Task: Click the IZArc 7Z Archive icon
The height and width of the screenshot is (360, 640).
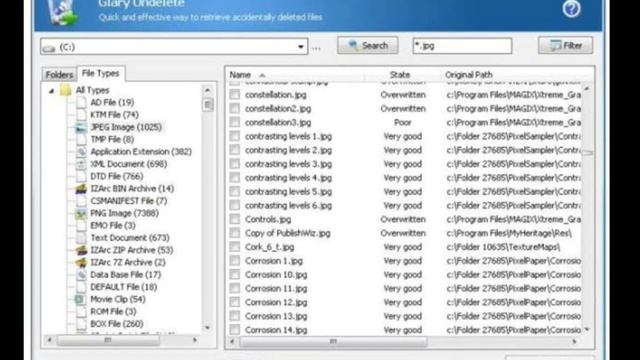Action: [81, 262]
